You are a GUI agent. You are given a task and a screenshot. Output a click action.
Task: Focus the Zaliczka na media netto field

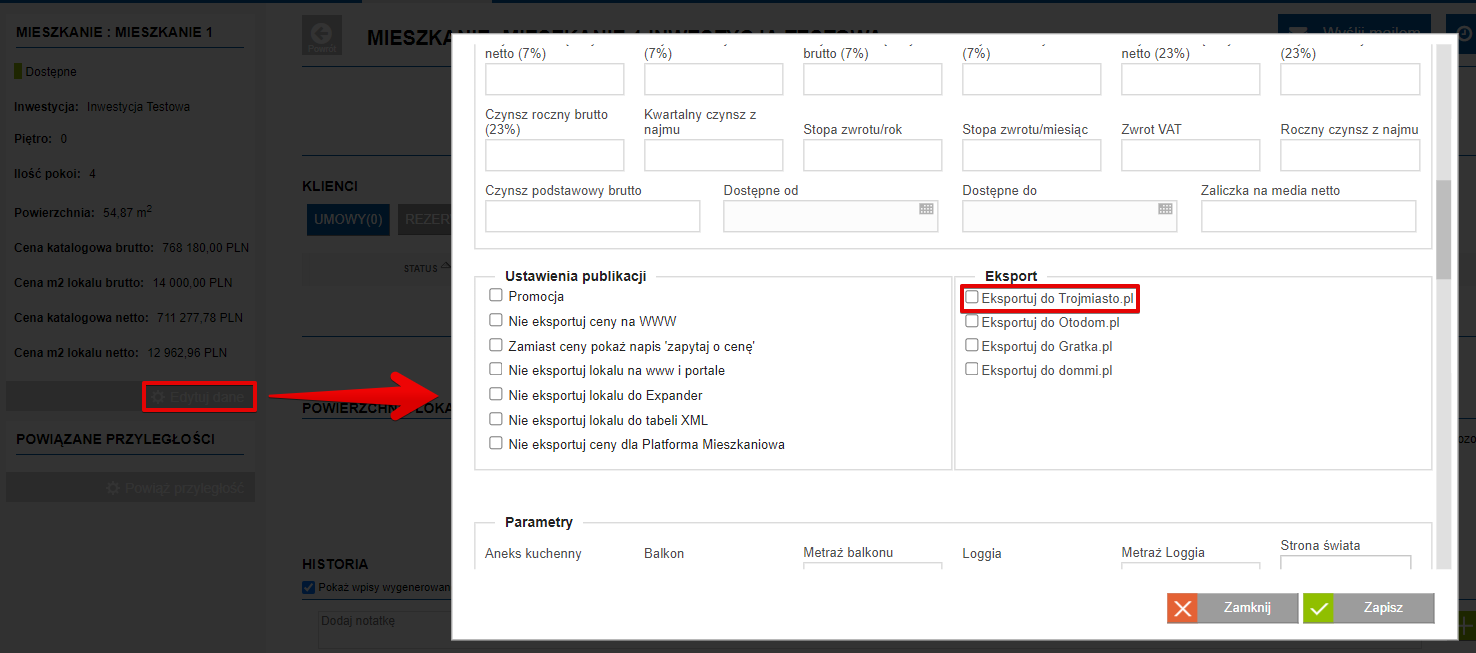(1308, 216)
